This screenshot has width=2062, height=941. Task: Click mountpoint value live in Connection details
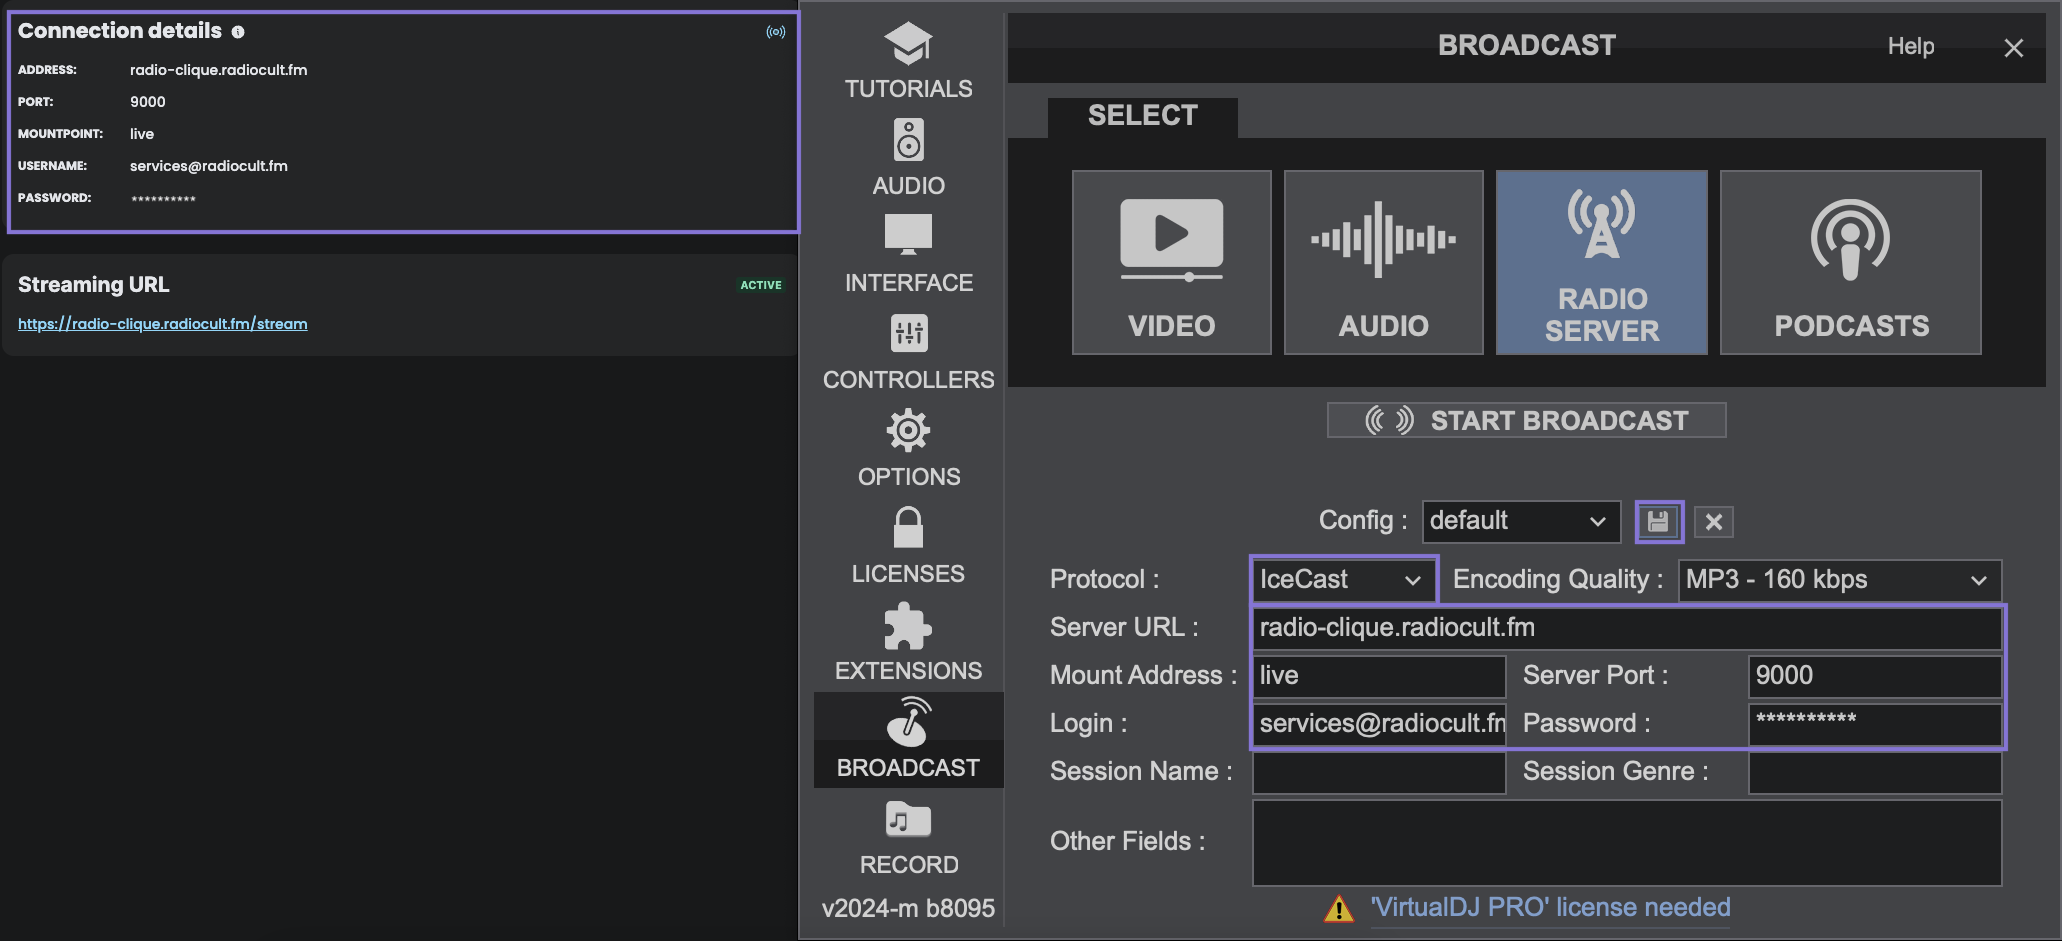point(142,134)
